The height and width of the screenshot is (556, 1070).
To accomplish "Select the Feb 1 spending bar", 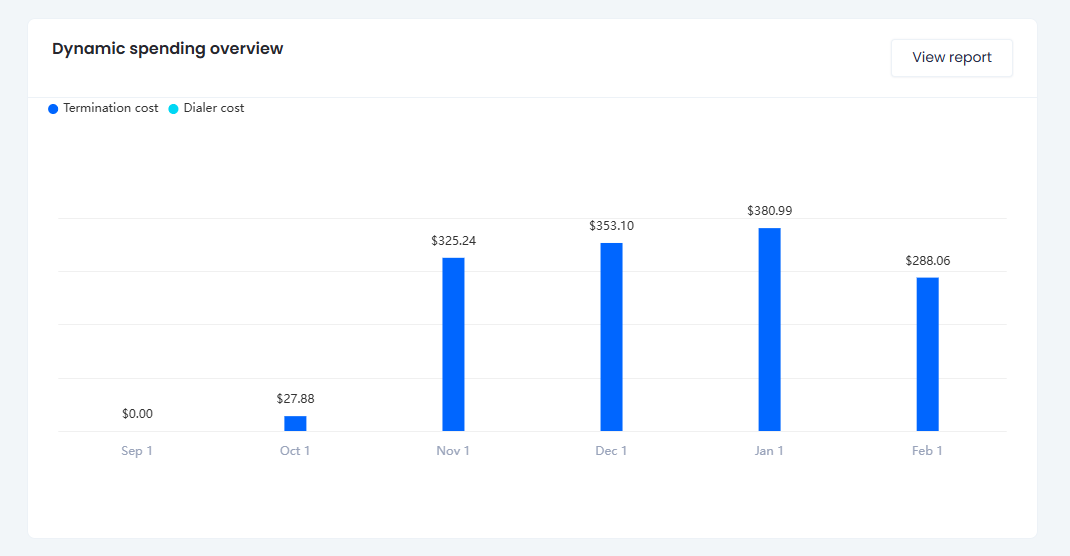I will tap(927, 354).
